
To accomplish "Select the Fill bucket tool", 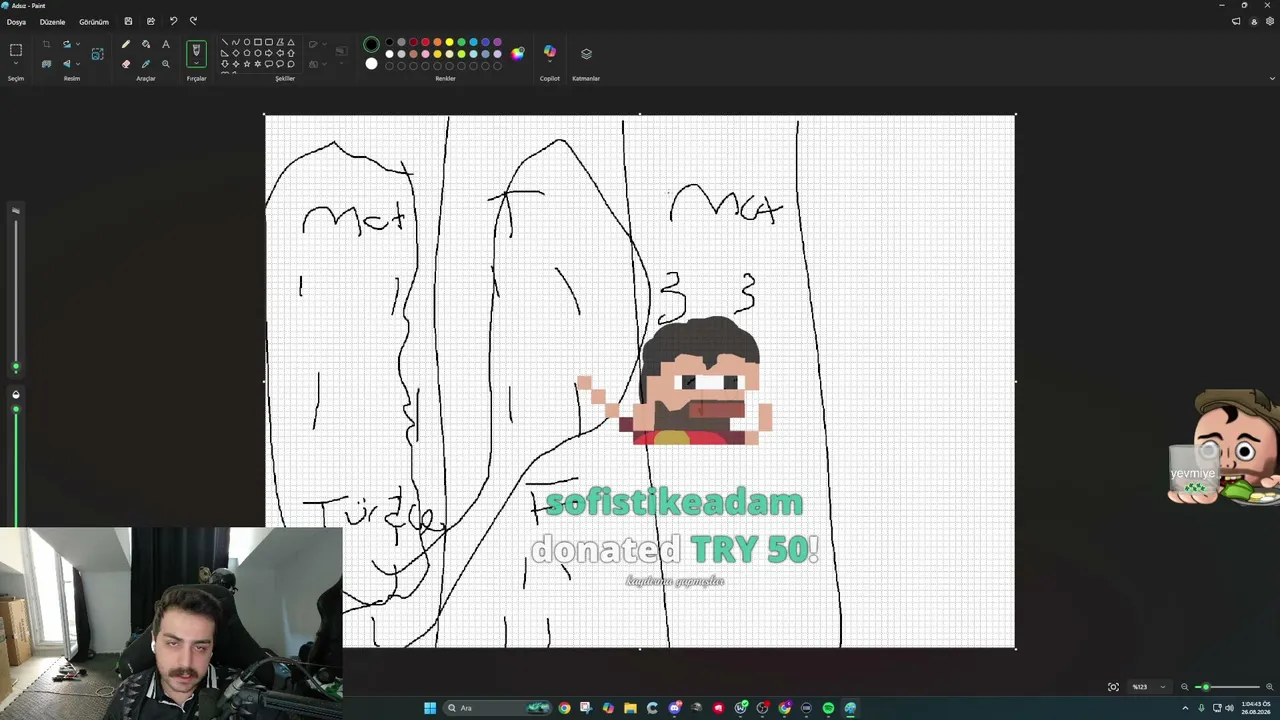I will [x=146, y=44].
